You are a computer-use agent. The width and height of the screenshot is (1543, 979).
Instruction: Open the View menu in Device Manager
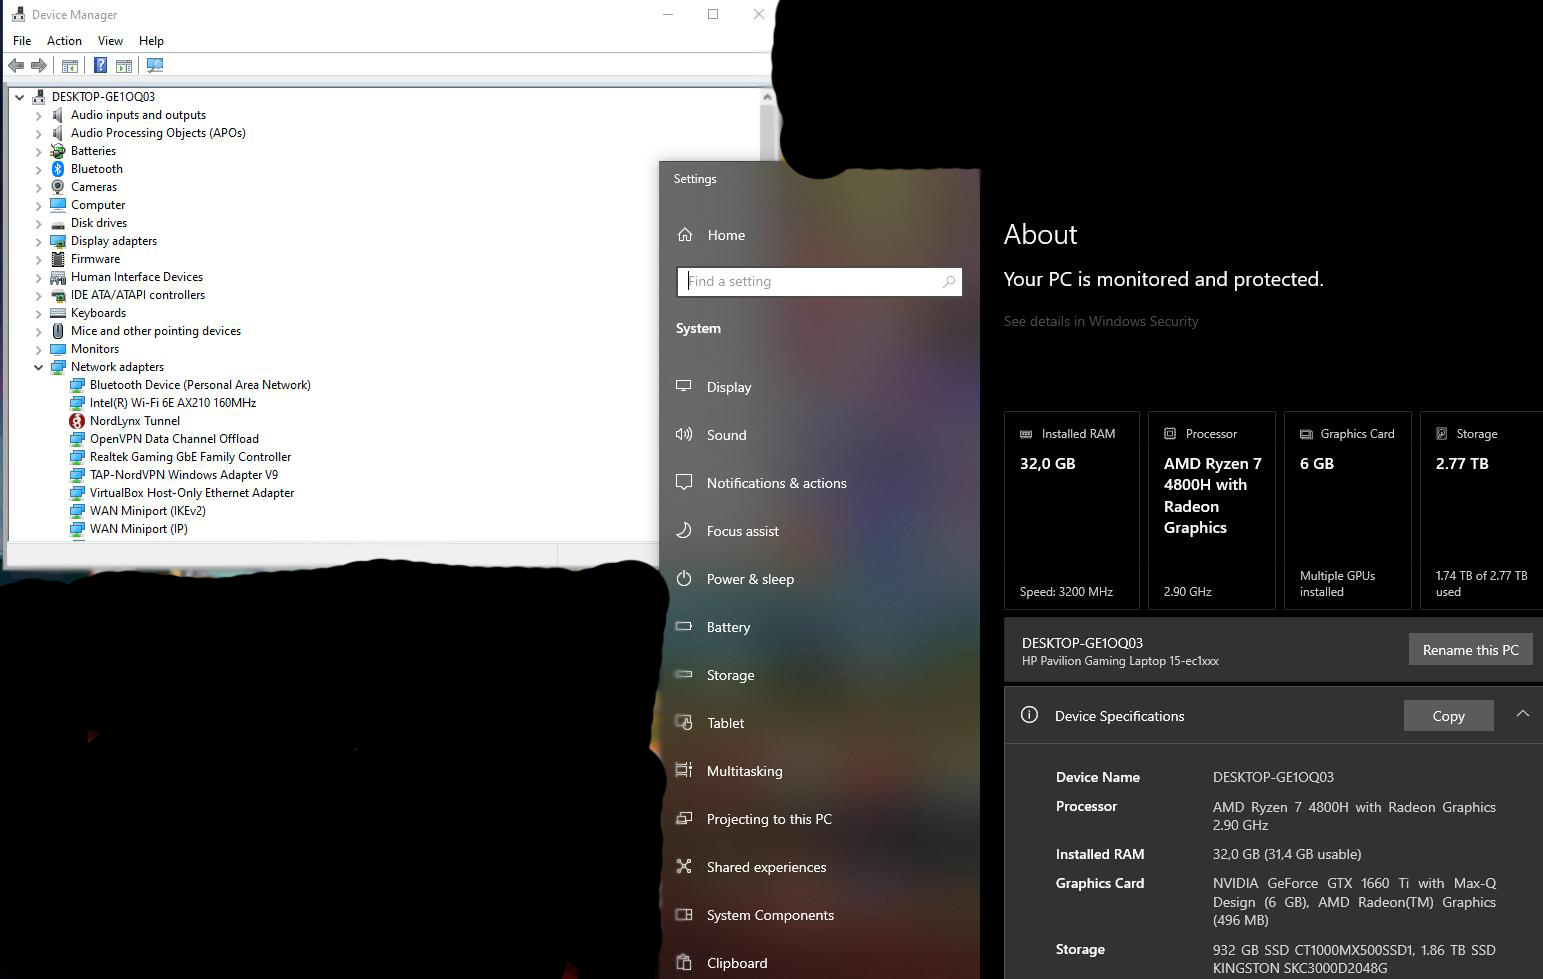coord(110,41)
